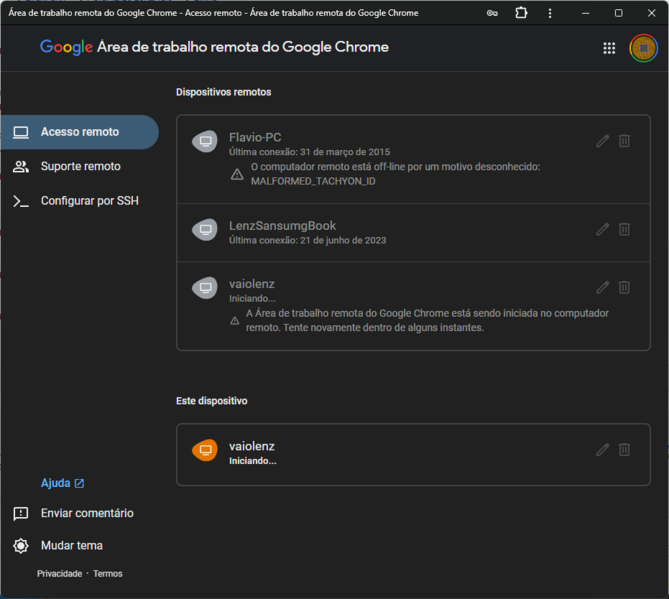Viewport: 669px width, 599px height.
Task: Click the terminal icon beside Configurar por SSH
Action: (20, 201)
